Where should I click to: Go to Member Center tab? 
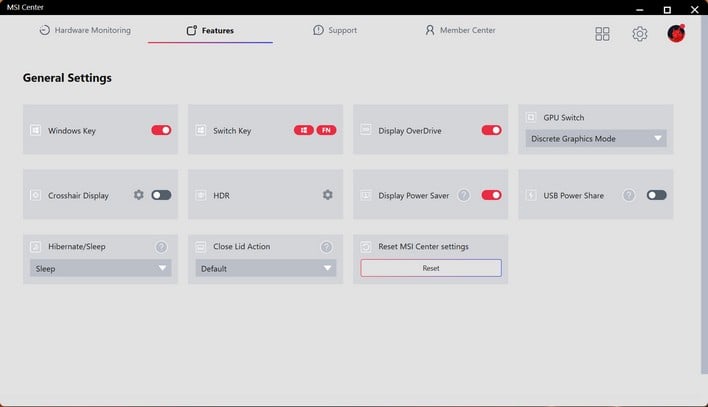(x=460, y=30)
